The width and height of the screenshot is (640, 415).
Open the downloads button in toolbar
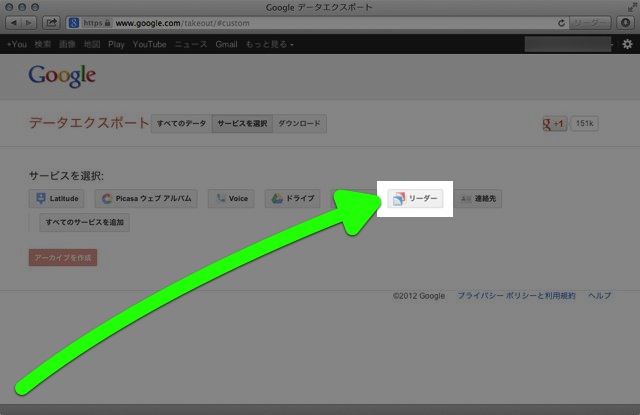pos(625,23)
